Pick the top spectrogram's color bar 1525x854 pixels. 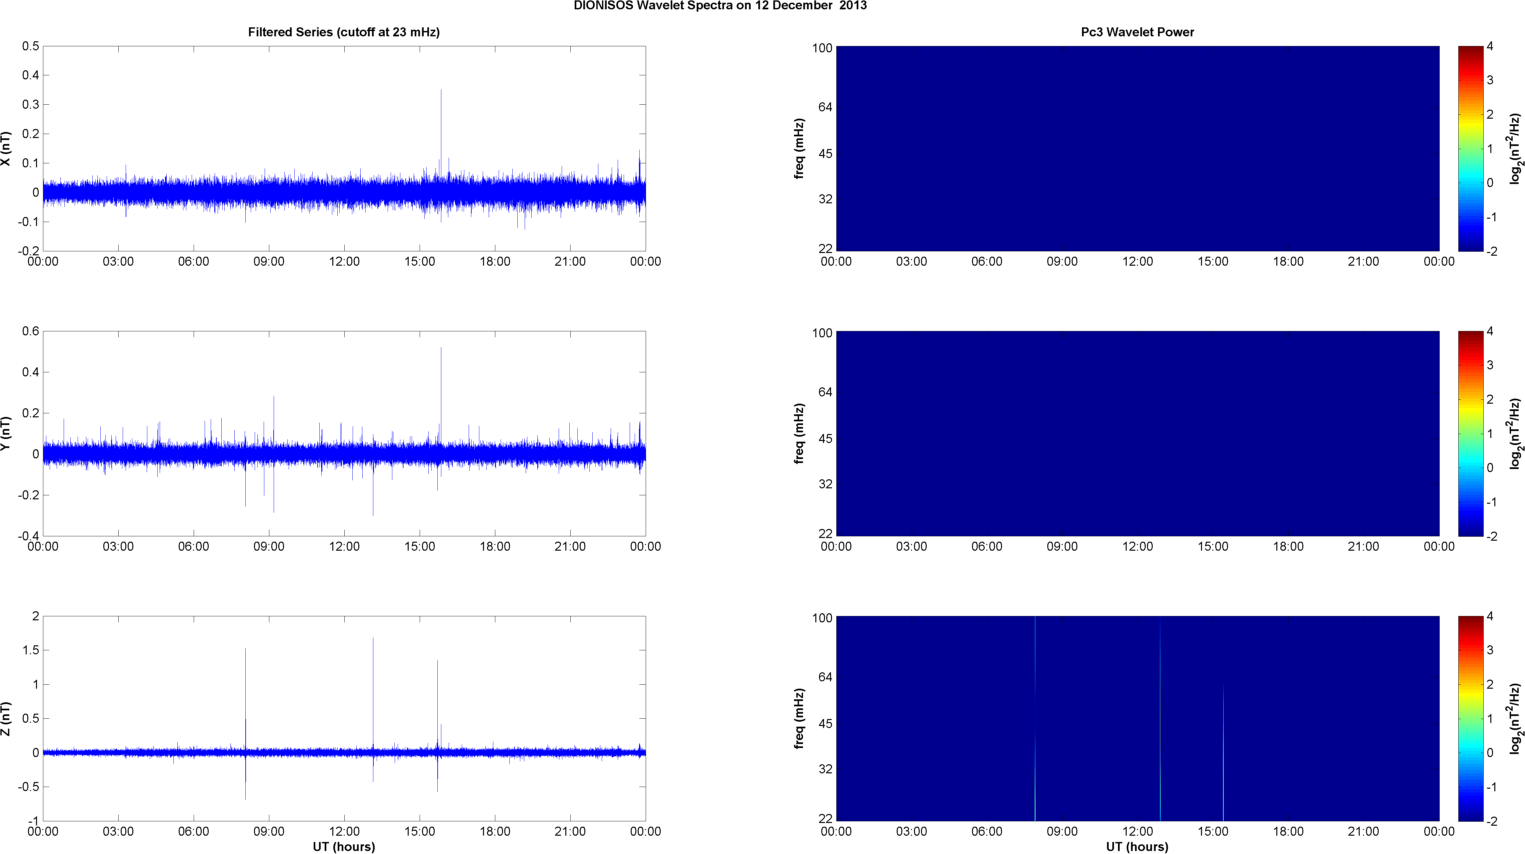click(1470, 148)
